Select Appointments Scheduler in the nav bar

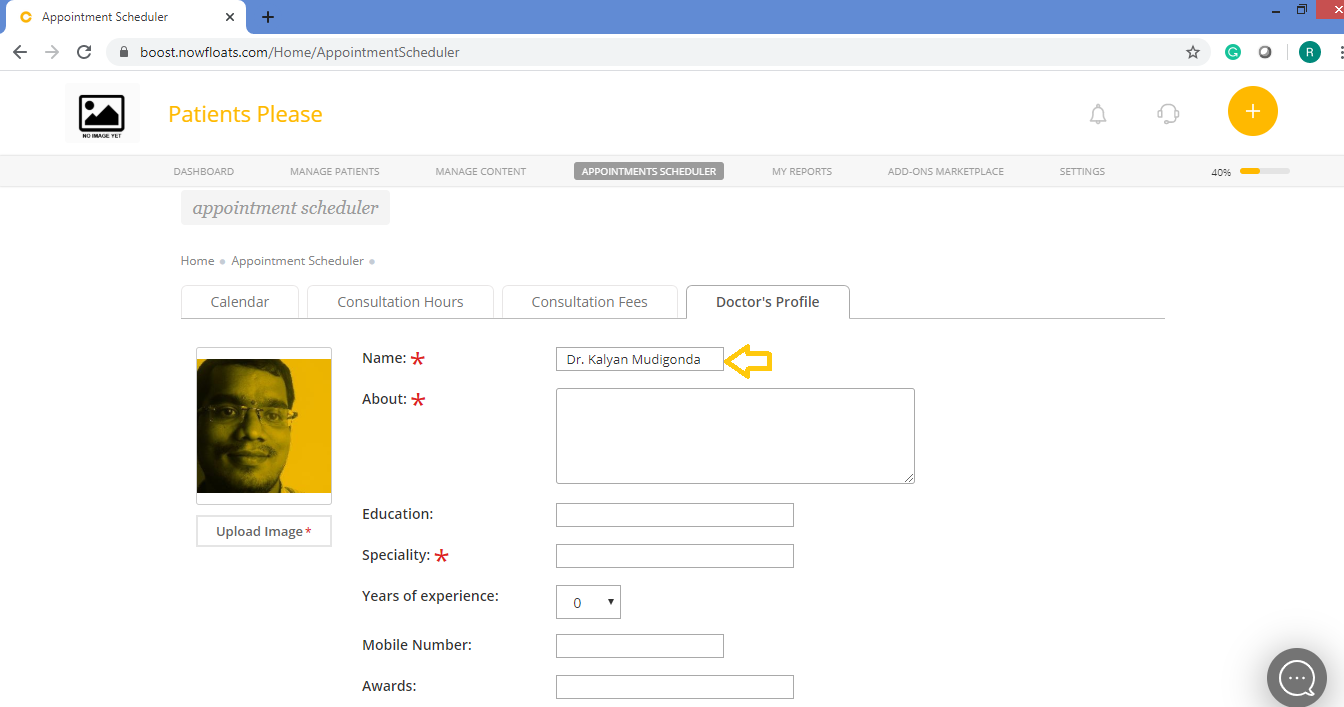[649, 171]
